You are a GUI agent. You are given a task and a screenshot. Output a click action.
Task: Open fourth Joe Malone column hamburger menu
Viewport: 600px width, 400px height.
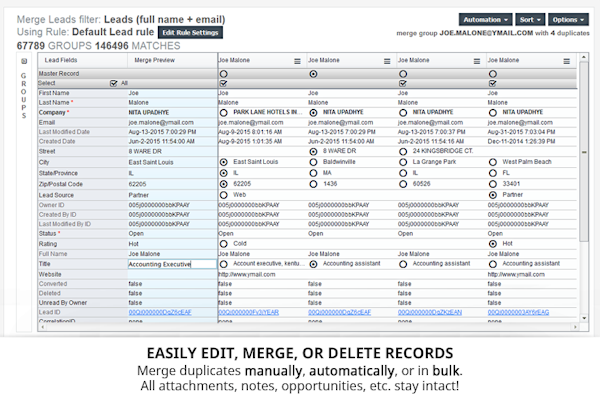(x=566, y=61)
